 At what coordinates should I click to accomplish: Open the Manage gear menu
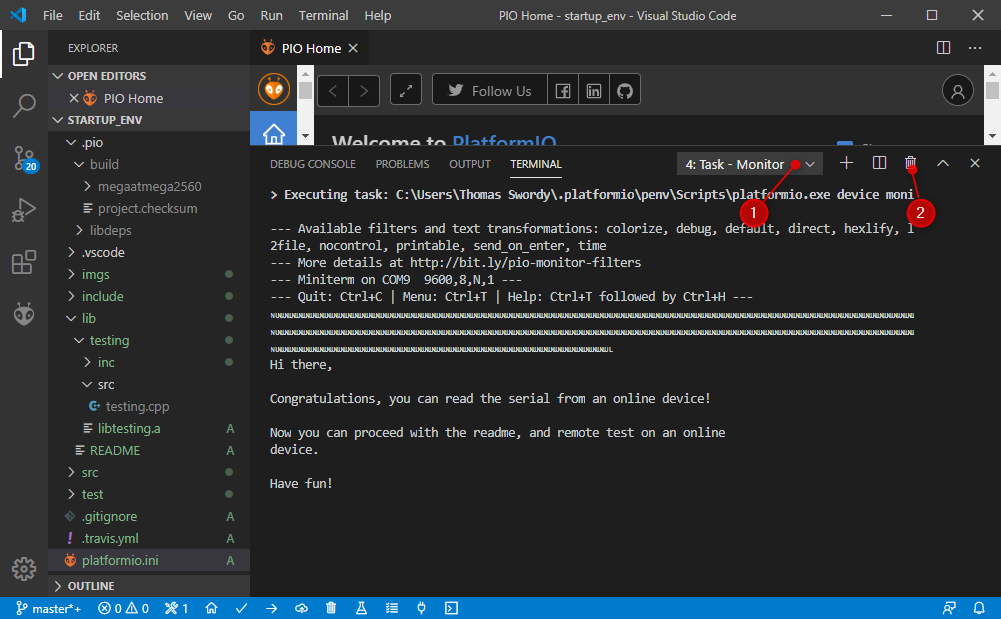click(24, 569)
